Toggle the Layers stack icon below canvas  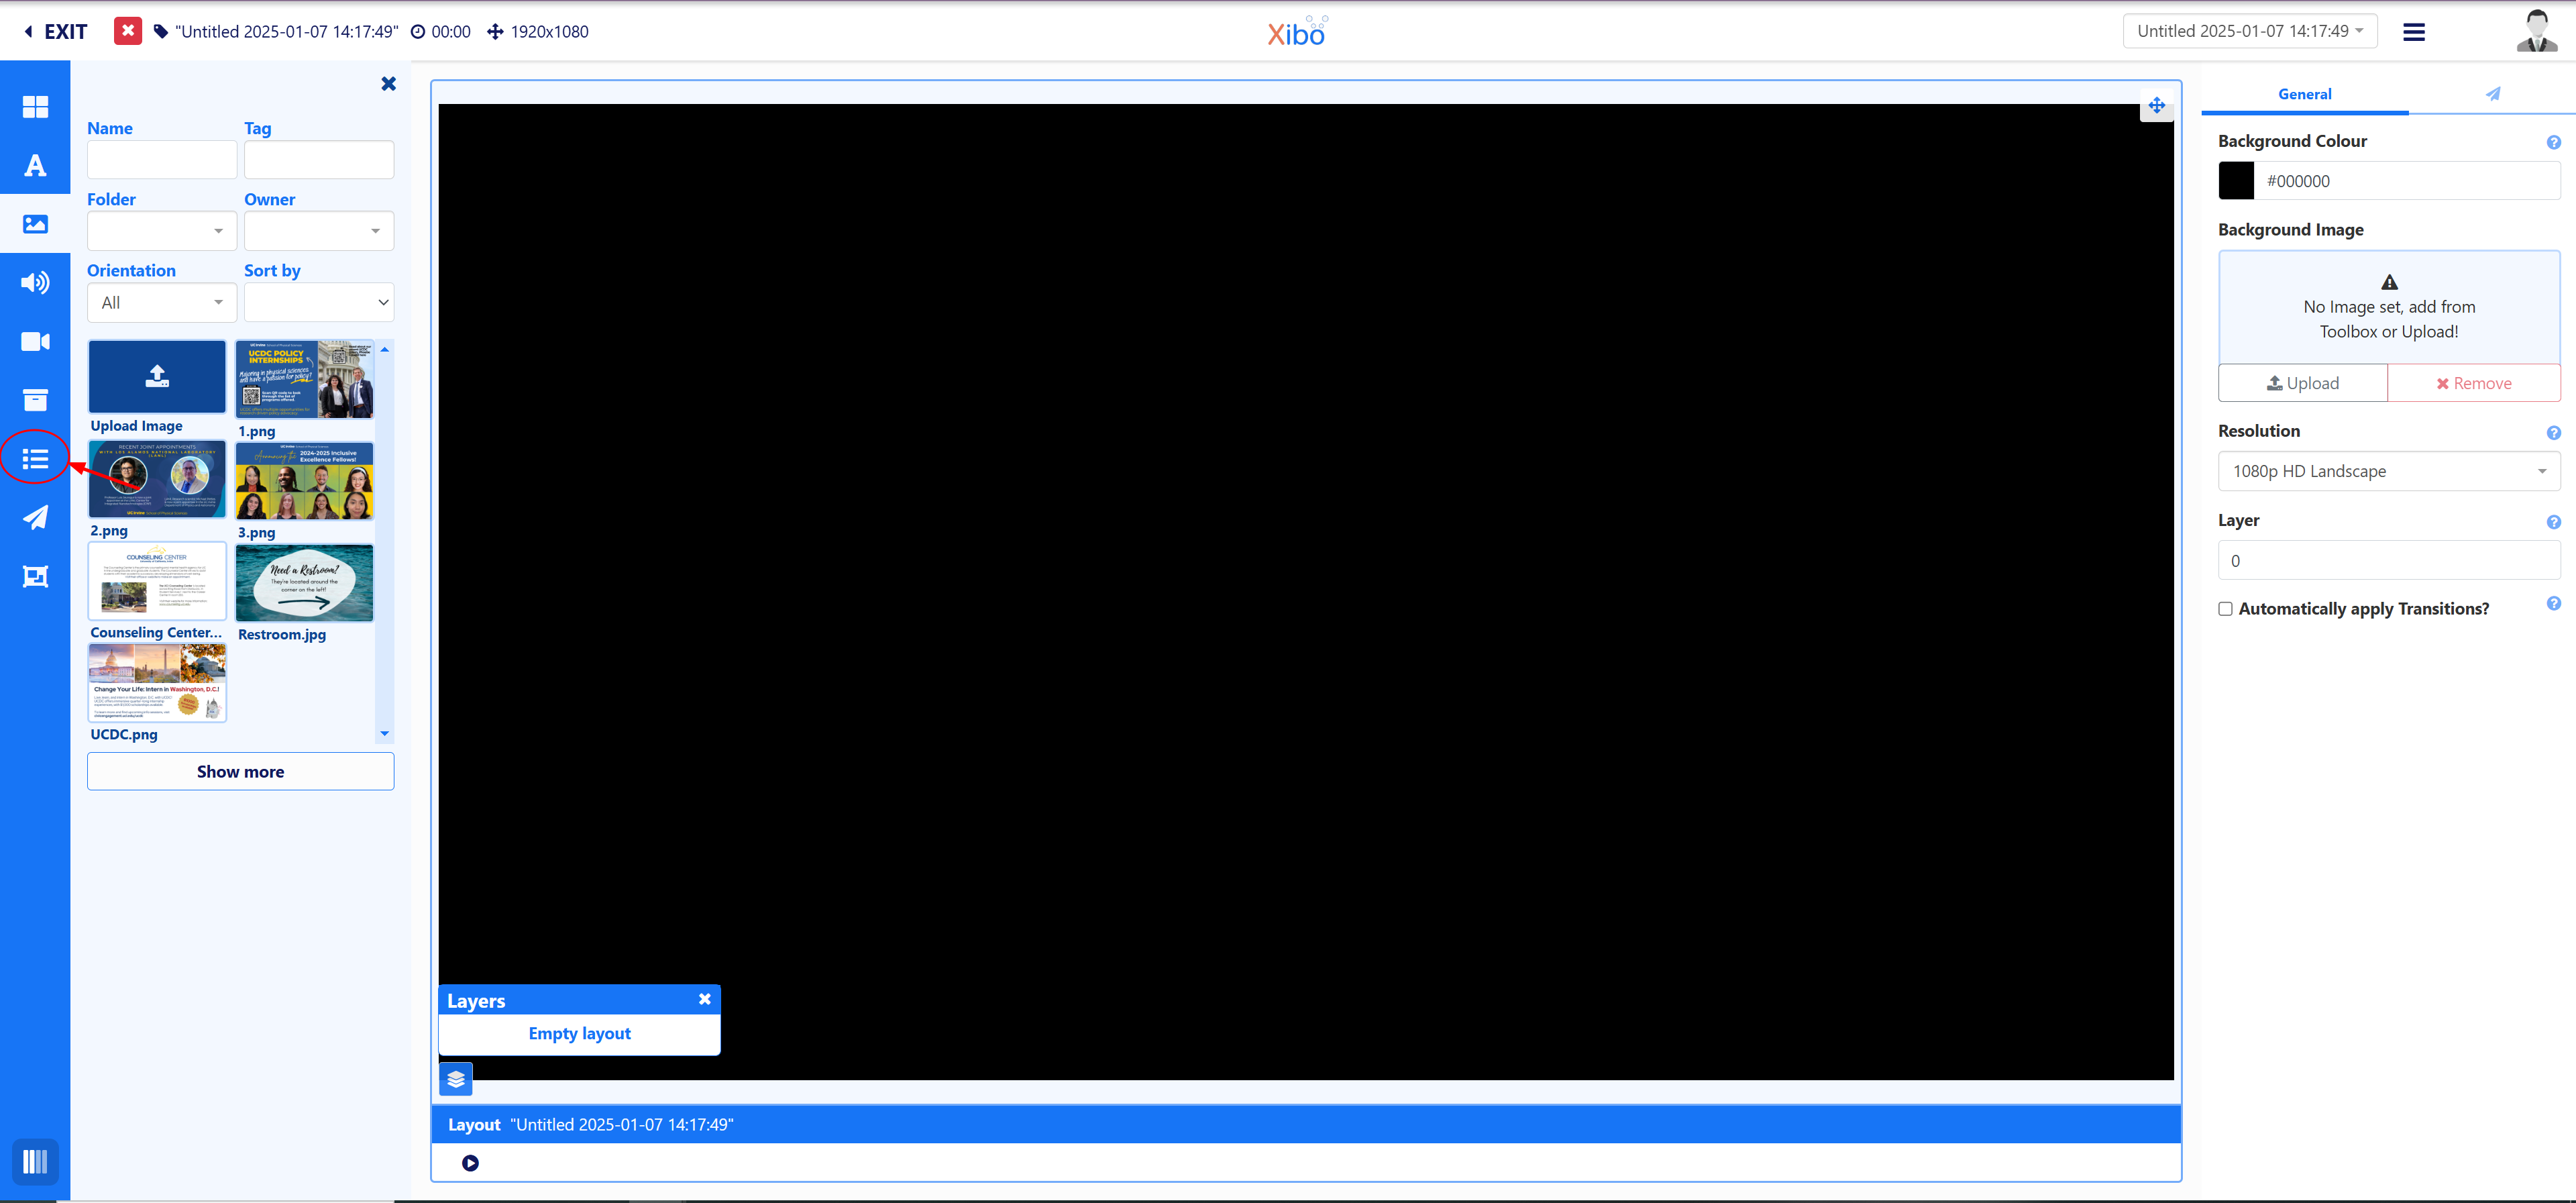click(x=456, y=1079)
